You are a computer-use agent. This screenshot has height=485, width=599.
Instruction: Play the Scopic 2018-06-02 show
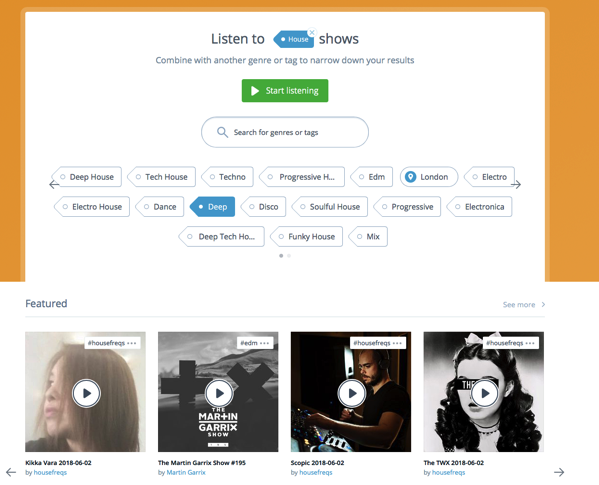(352, 393)
